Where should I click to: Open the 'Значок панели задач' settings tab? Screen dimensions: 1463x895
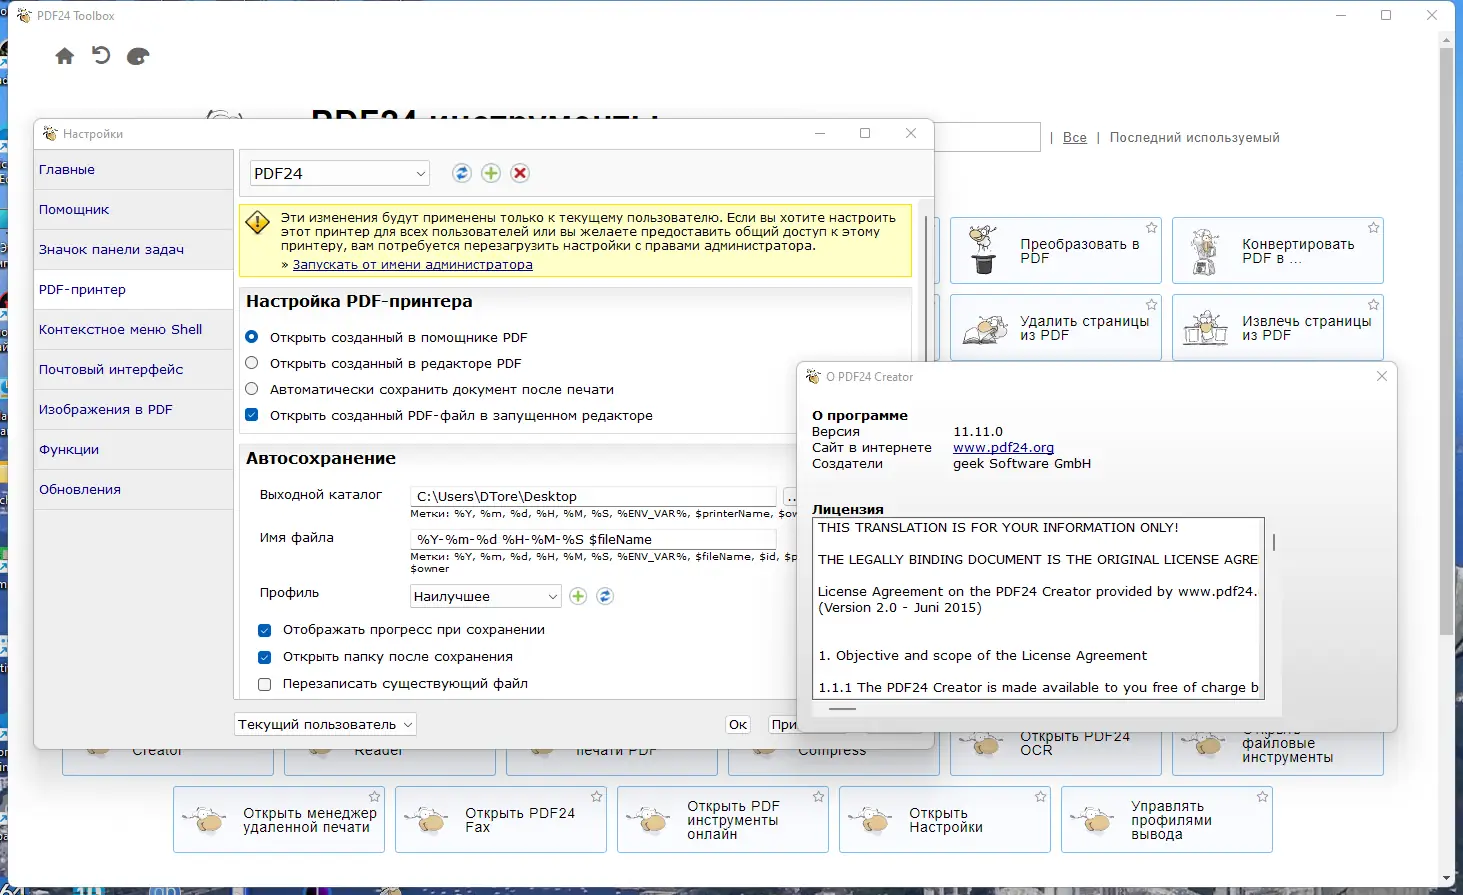point(133,250)
